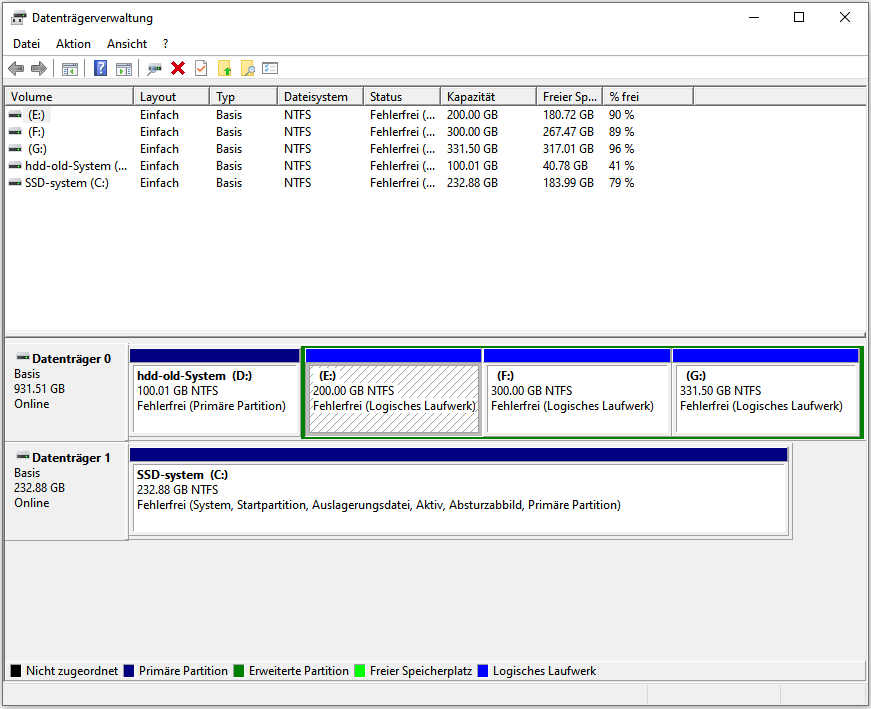Click the 96 % free cell
871x709 pixels.
[622, 149]
